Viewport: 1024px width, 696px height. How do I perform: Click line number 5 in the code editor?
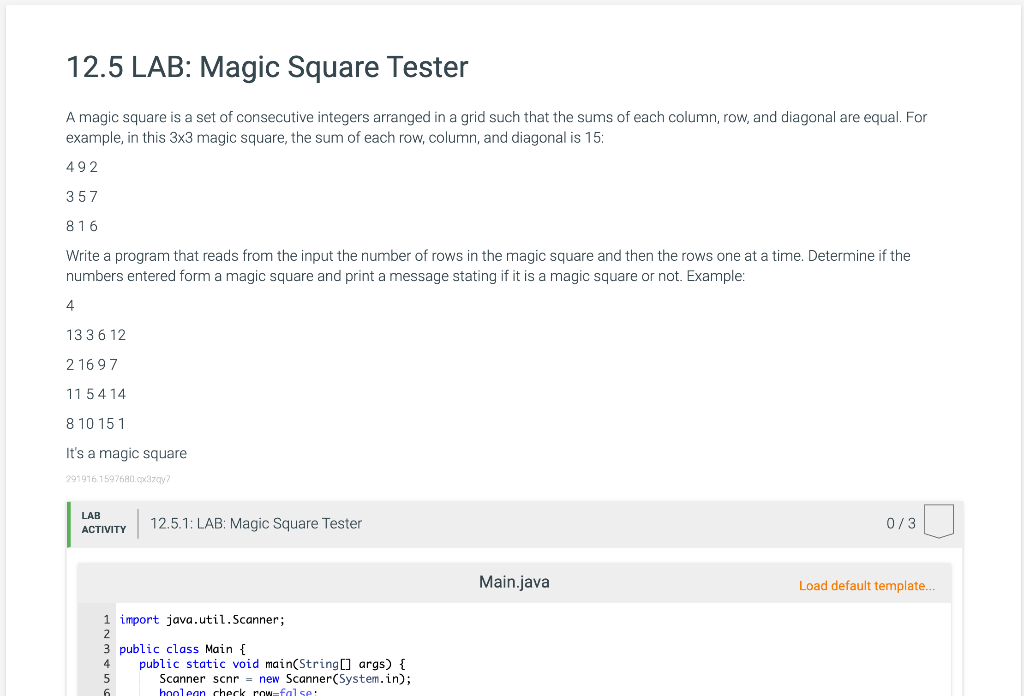[106, 678]
